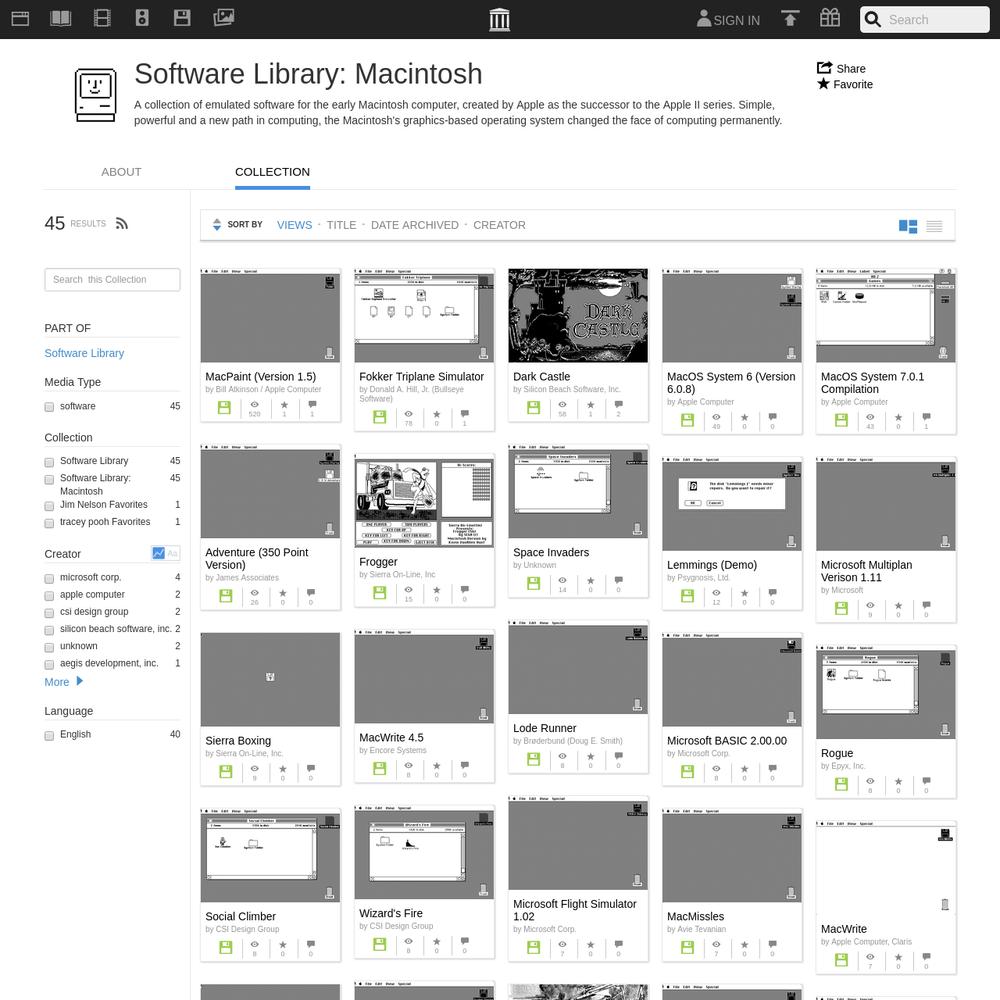Open the Sierra Boxing title link
The height and width of the screenshot is (1000, 1000).
pyautogui.click(x=238, y=740)
